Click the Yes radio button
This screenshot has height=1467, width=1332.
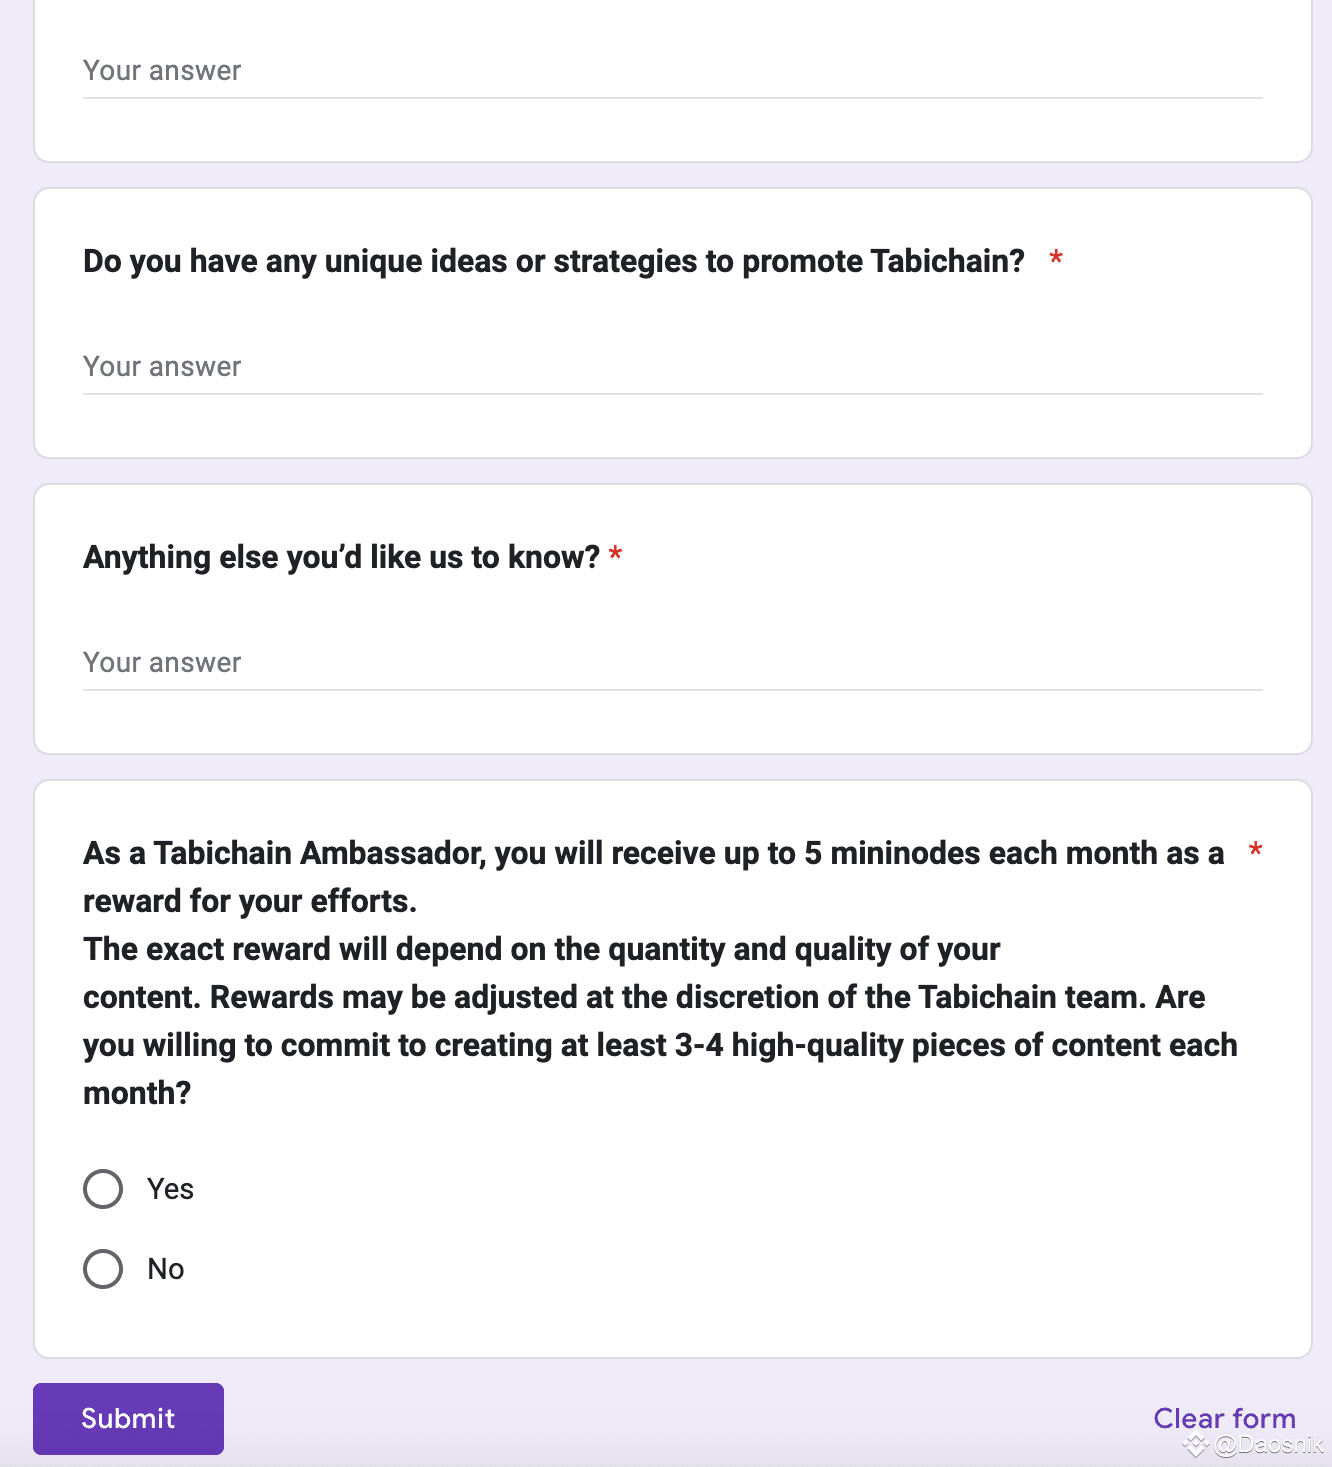point(103,1189)
